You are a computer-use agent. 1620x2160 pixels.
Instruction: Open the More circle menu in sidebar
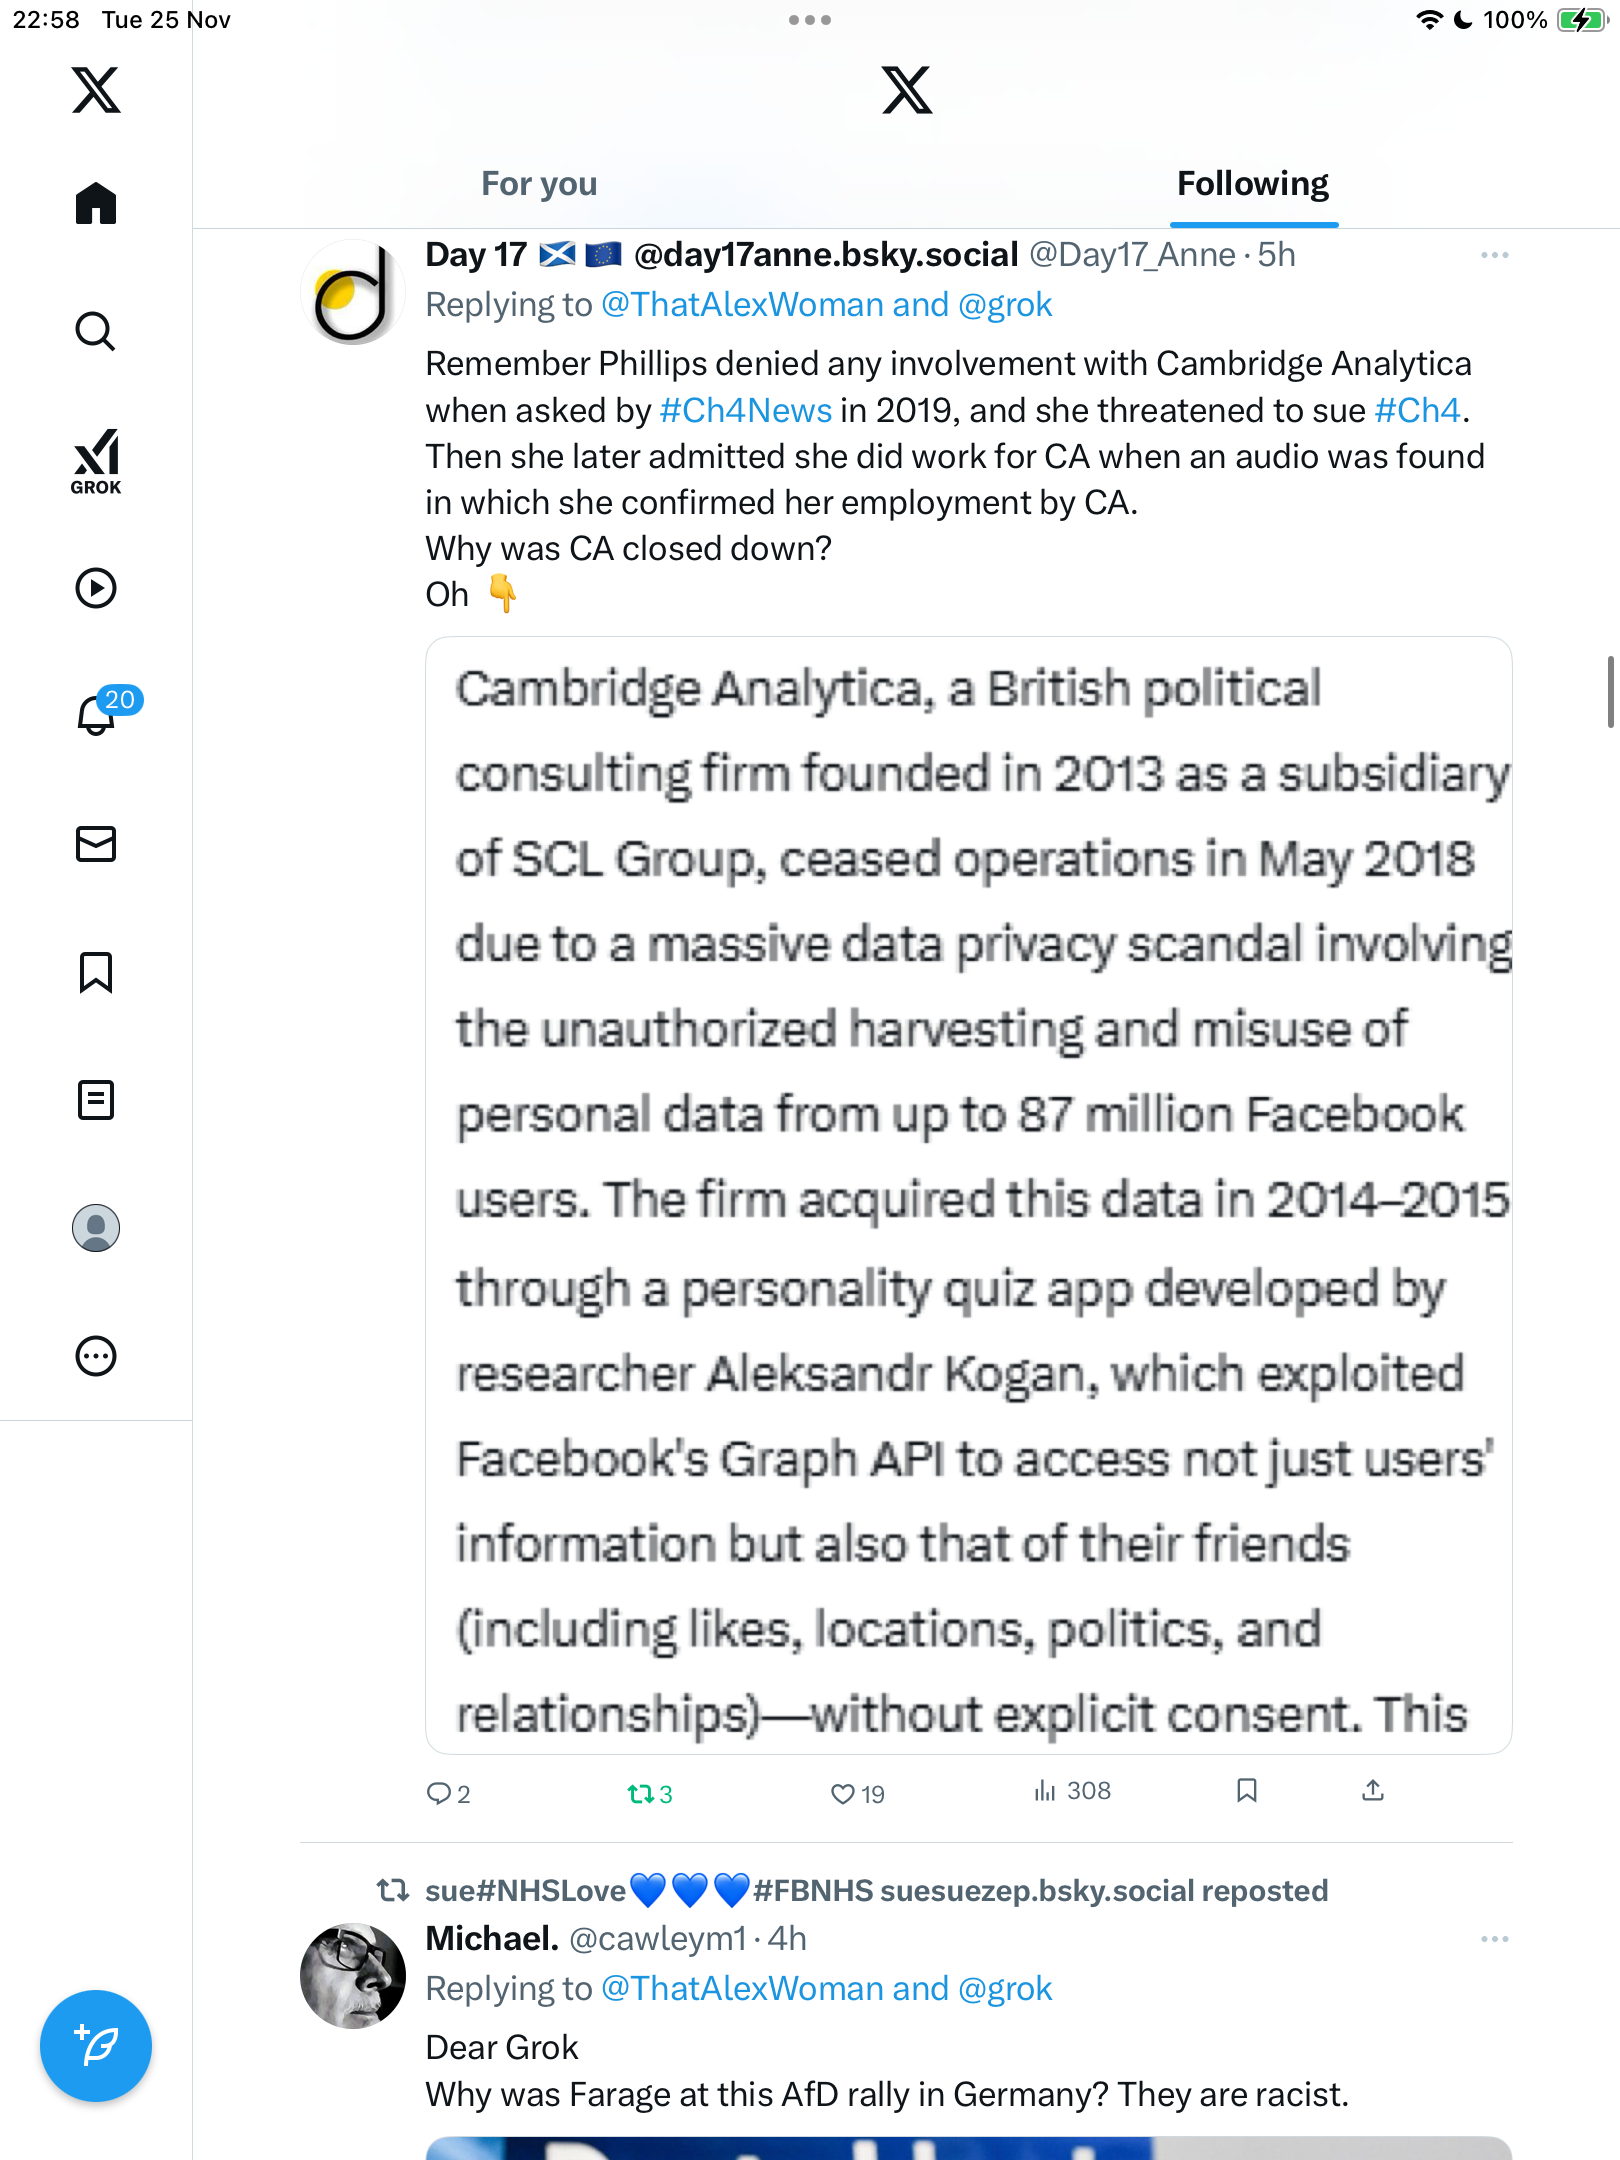click(96, 1356)
